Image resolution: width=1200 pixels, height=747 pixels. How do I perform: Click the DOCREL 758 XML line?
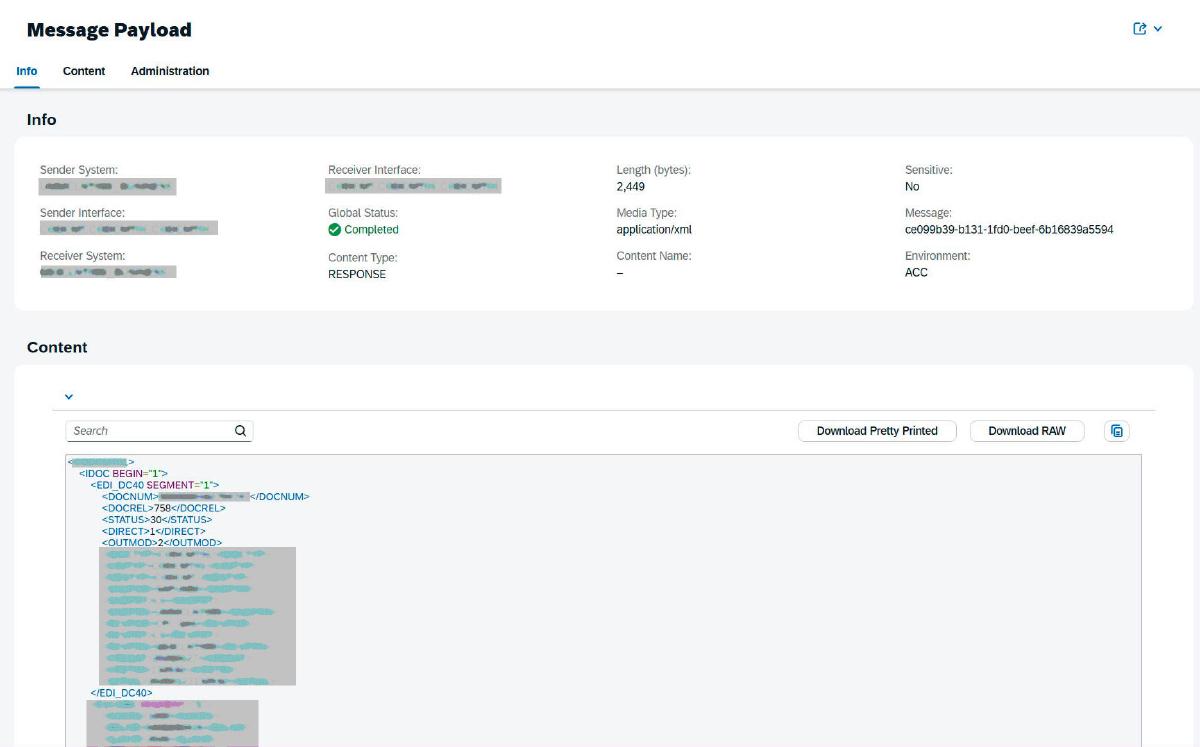(163, 508)
